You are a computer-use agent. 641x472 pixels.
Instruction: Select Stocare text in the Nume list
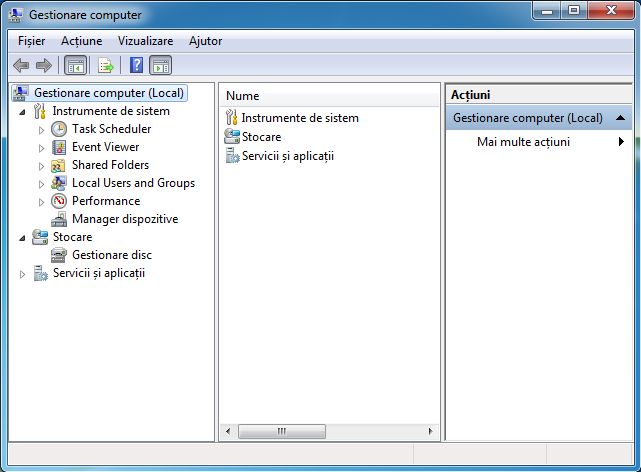(x=261, y=137)
